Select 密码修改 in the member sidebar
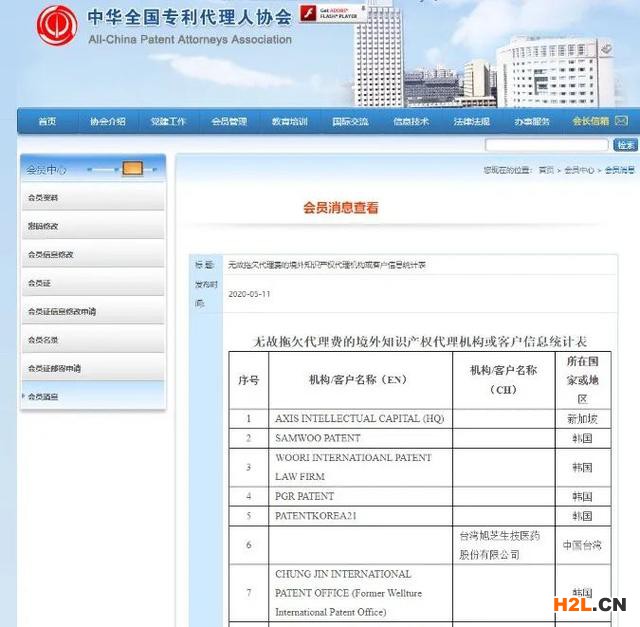Image resolution: width=640 pixels, height=627 pixels. point(44,226)
